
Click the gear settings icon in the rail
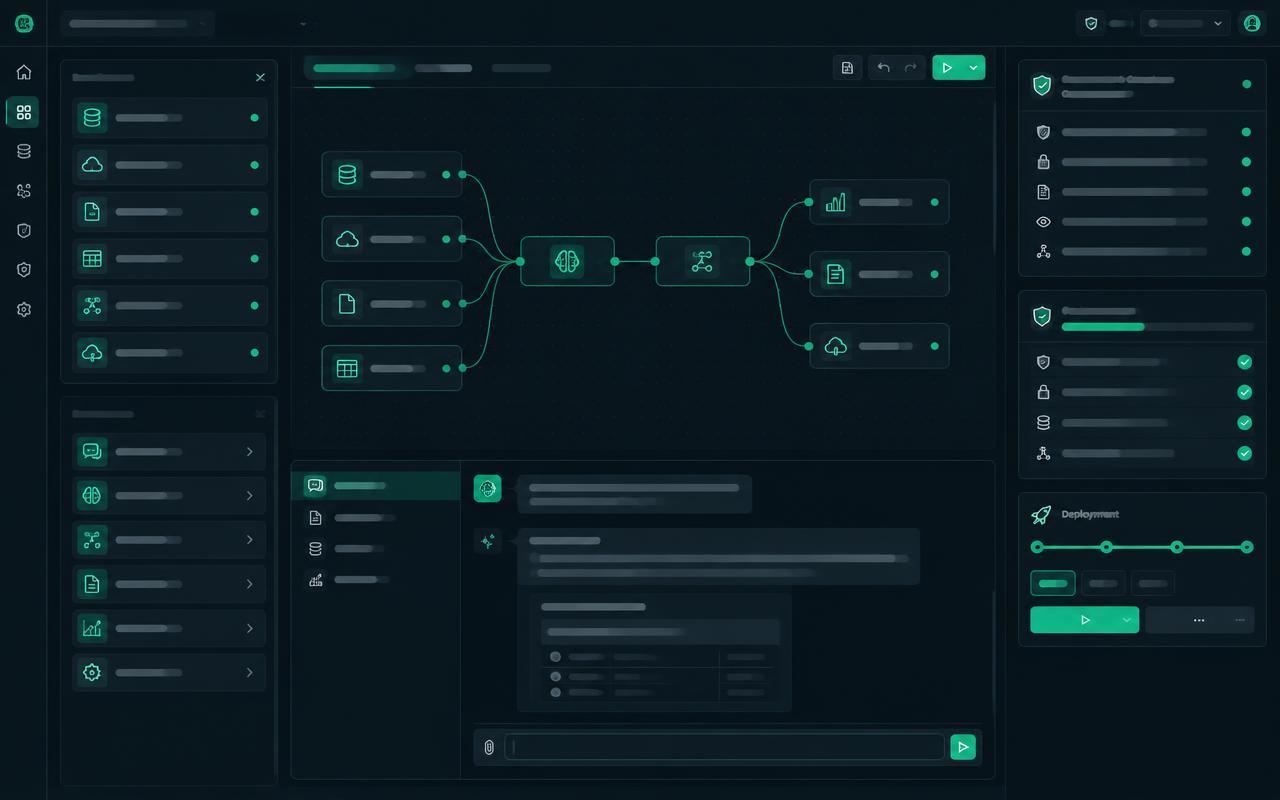coord(24,310)
